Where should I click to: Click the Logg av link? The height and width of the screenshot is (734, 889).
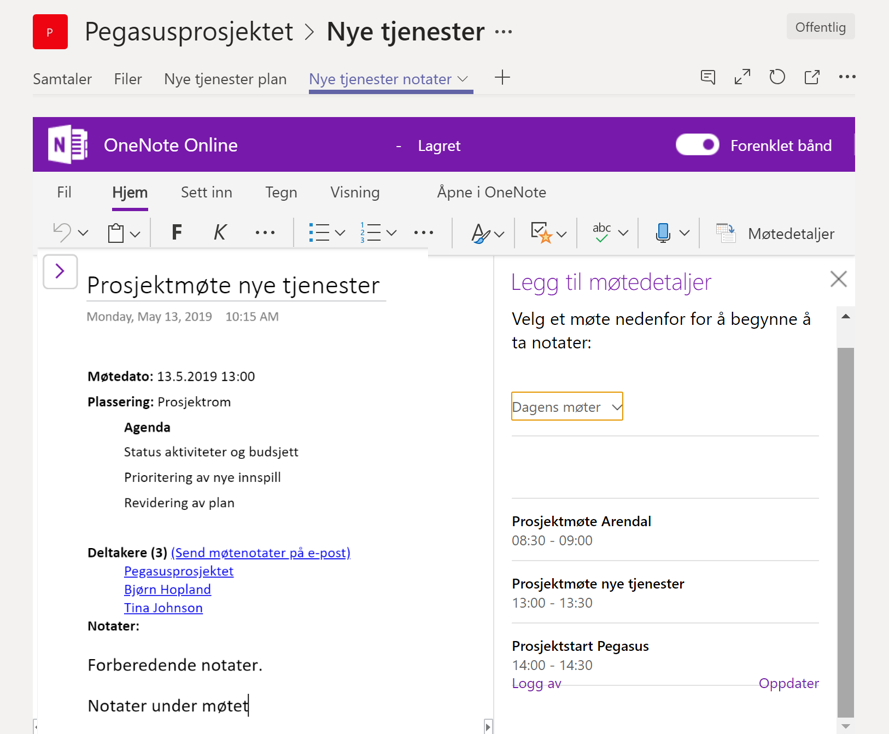[x=536, y=683]
